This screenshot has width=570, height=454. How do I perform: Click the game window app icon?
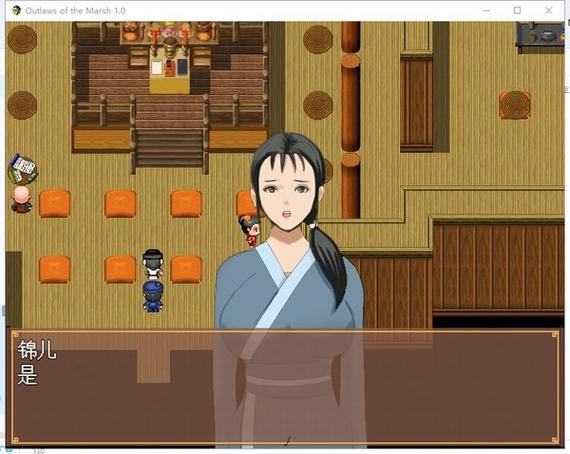[16, 11]
